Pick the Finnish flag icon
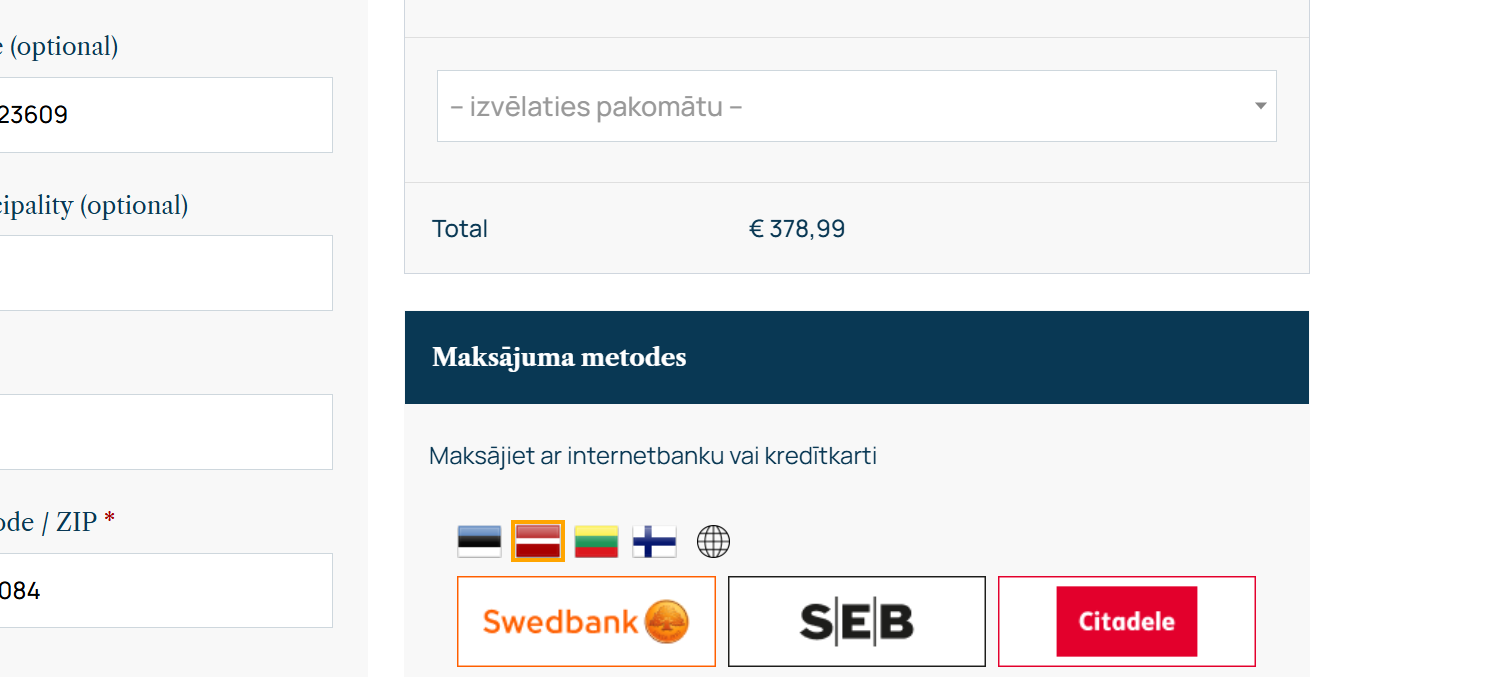This screenshot has width=1499, height=677. pos(654,542)
